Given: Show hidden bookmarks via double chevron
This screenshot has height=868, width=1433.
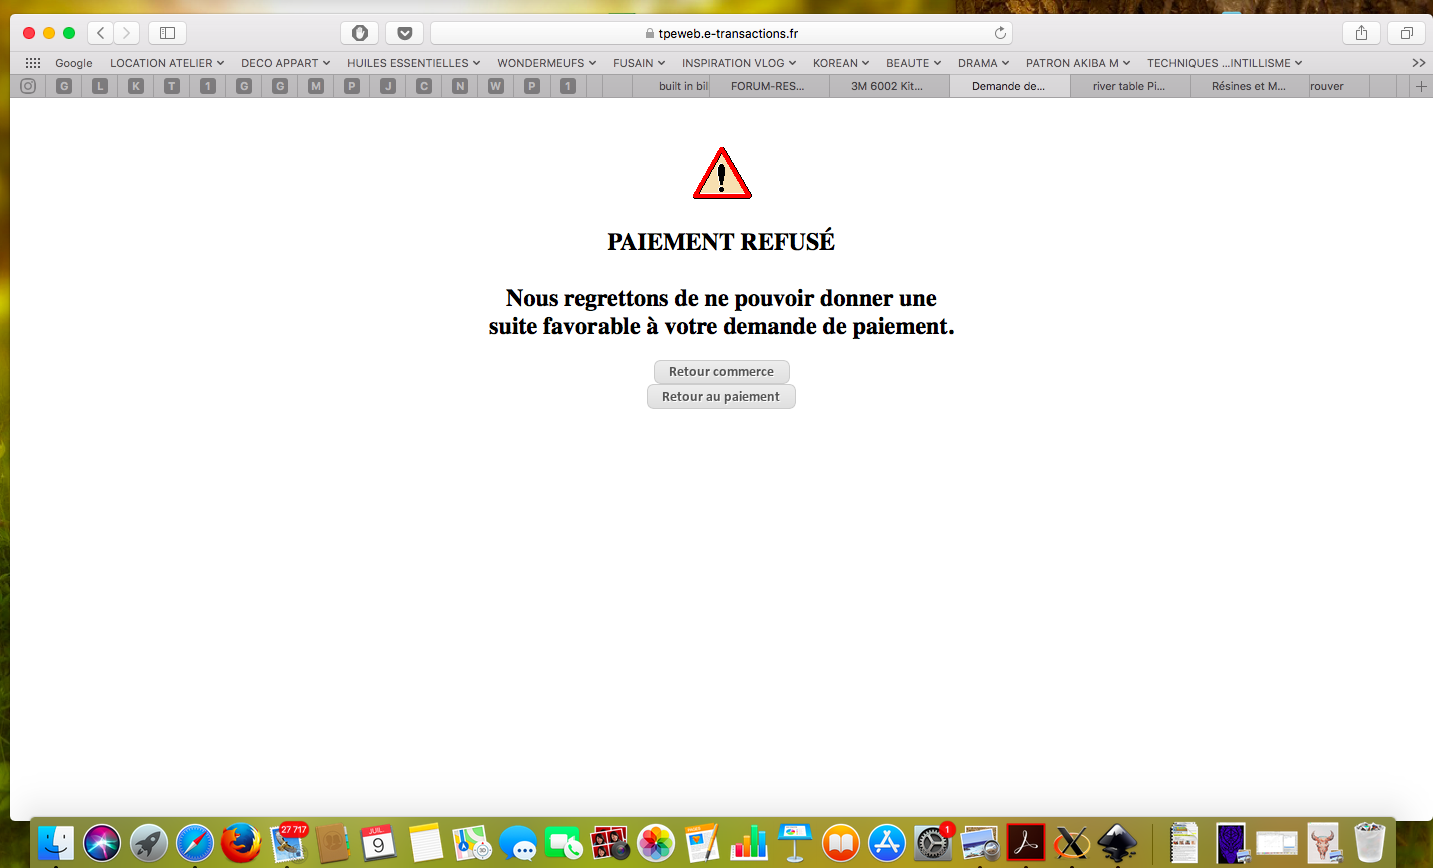Looking at the screenshot, I should click(1418, 62).
